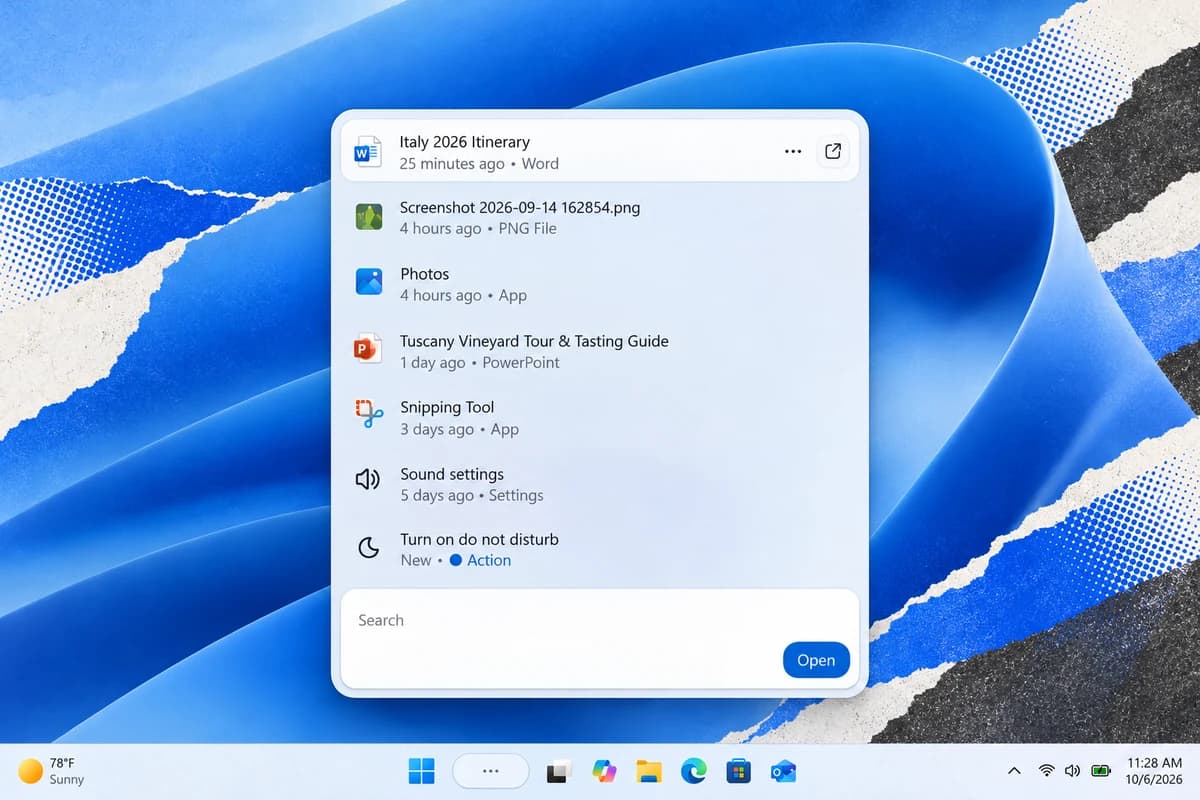The image size is (1200, 800).
Task: Open the 78°F Sunny weather widget
Action: [x=52, y=771]
